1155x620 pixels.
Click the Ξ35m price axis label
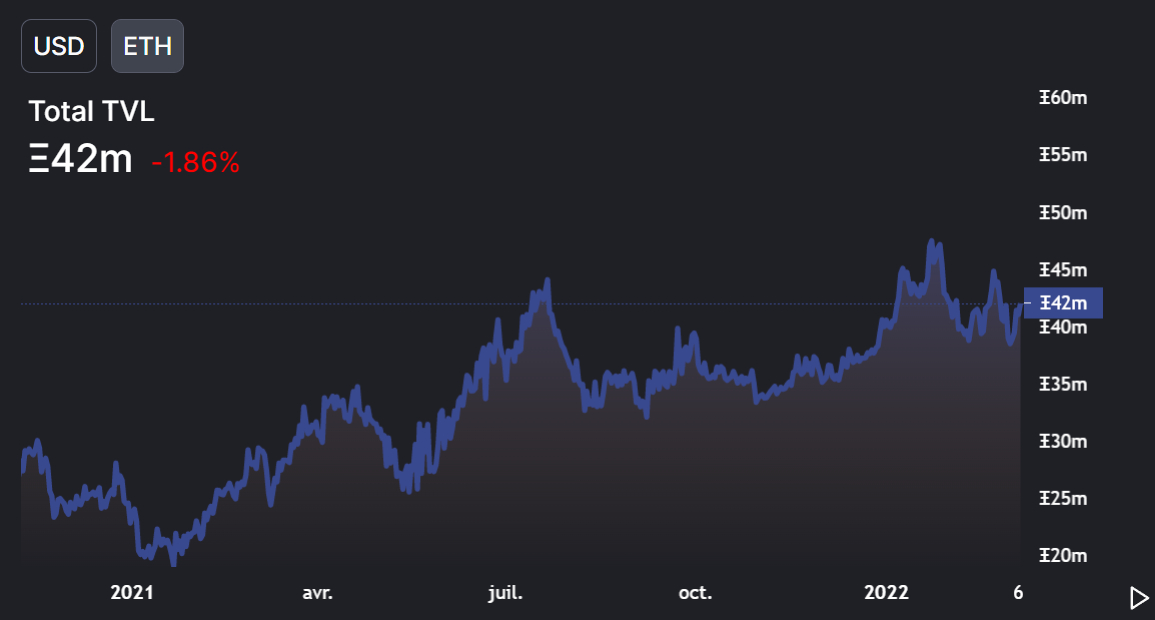[1063, 385]
